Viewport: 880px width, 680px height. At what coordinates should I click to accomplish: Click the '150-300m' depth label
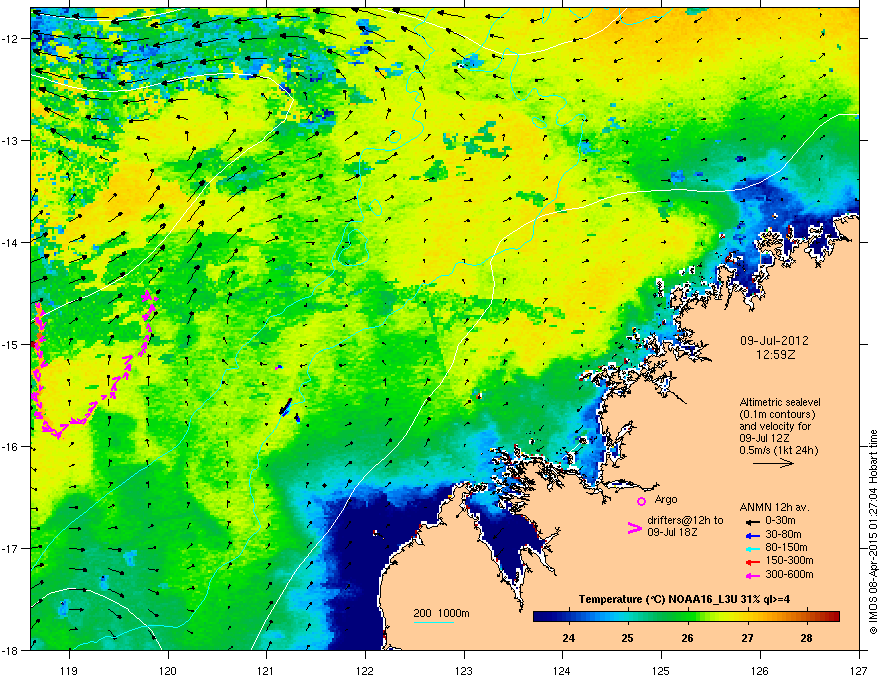pyautogui.click(x=789, y=560)
